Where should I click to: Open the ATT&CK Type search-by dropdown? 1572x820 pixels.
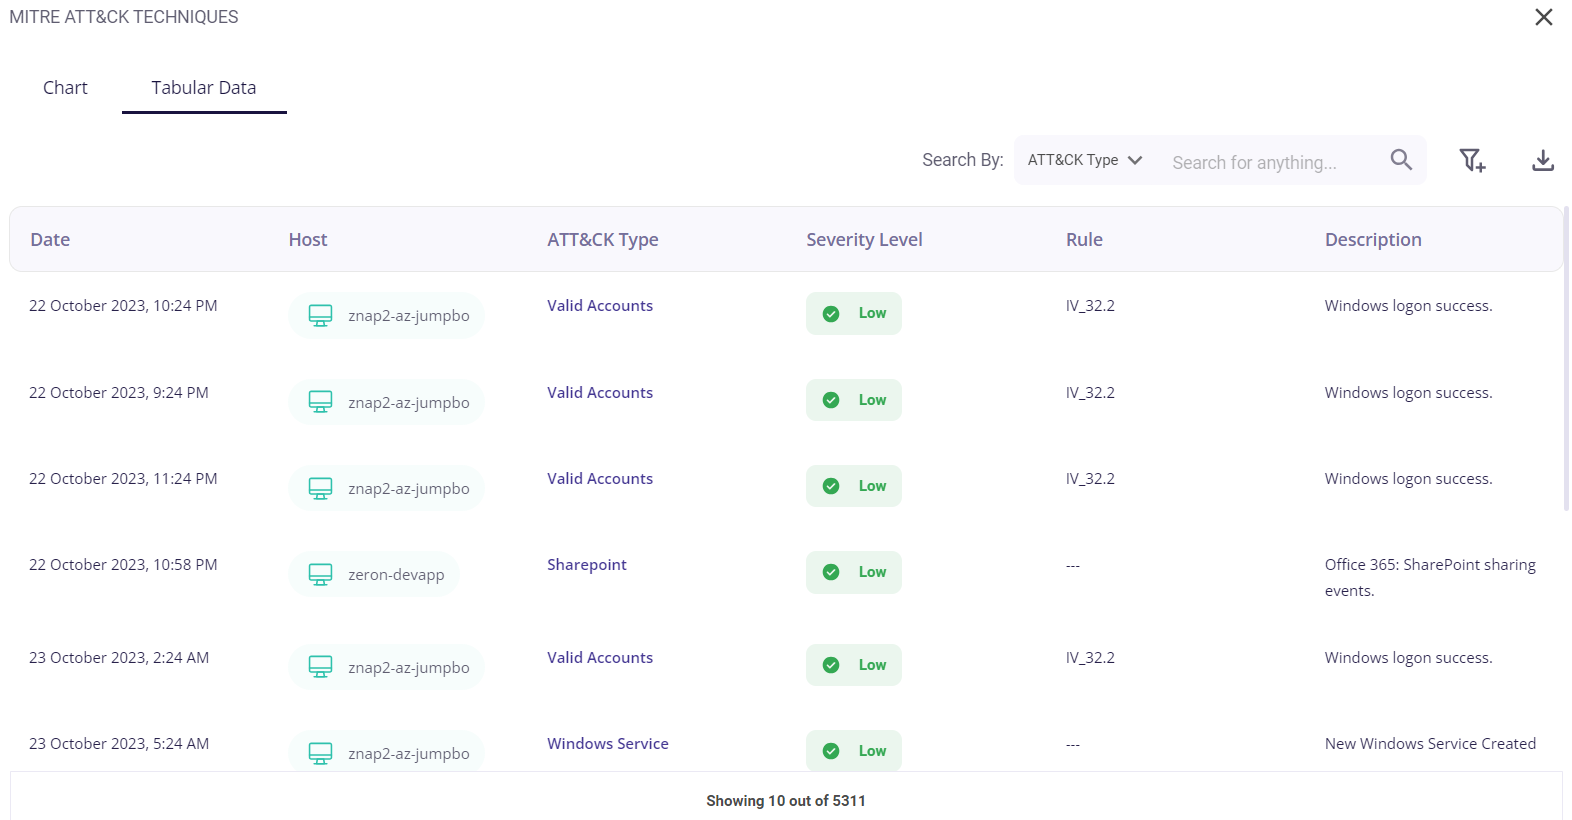click(1085, 160)
